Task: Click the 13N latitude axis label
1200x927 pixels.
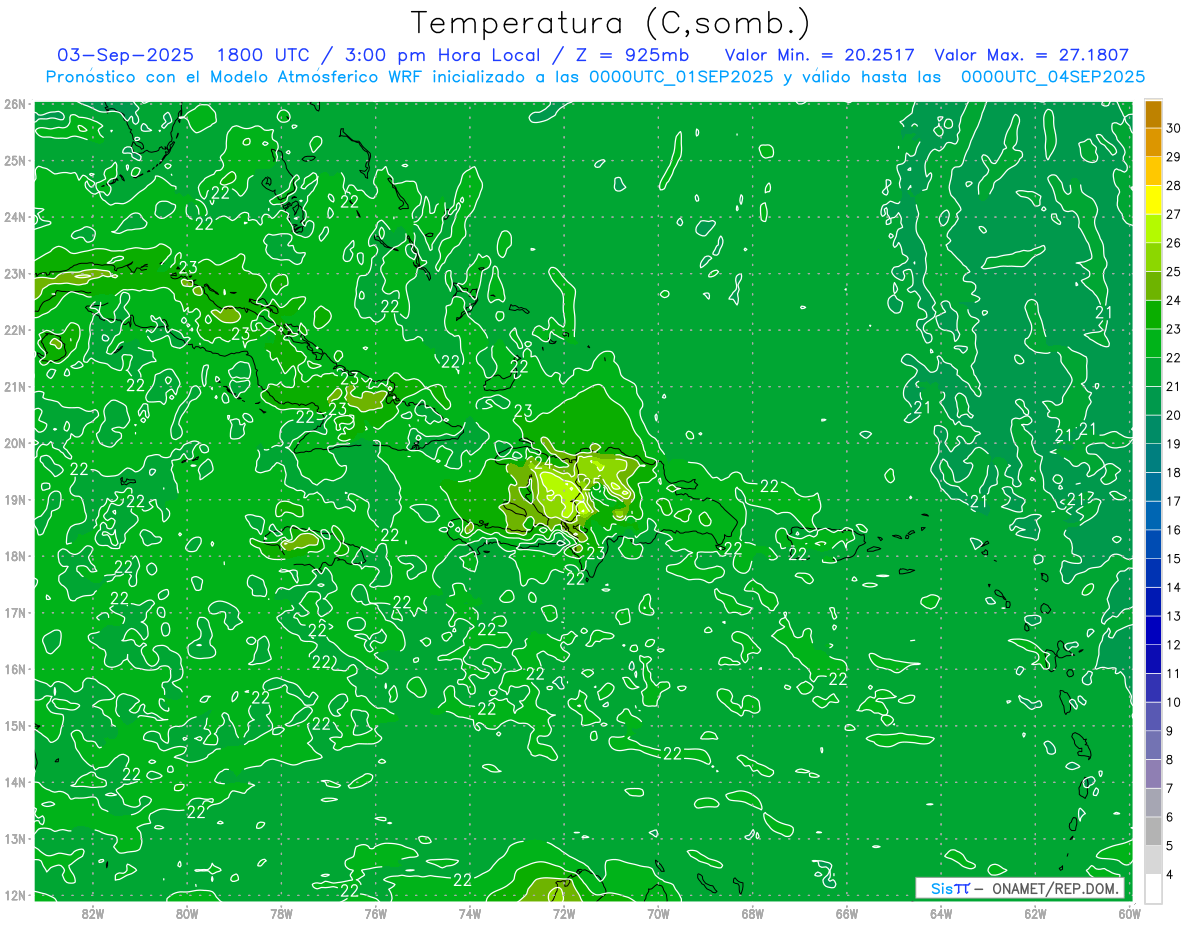Action: (14, 838)
